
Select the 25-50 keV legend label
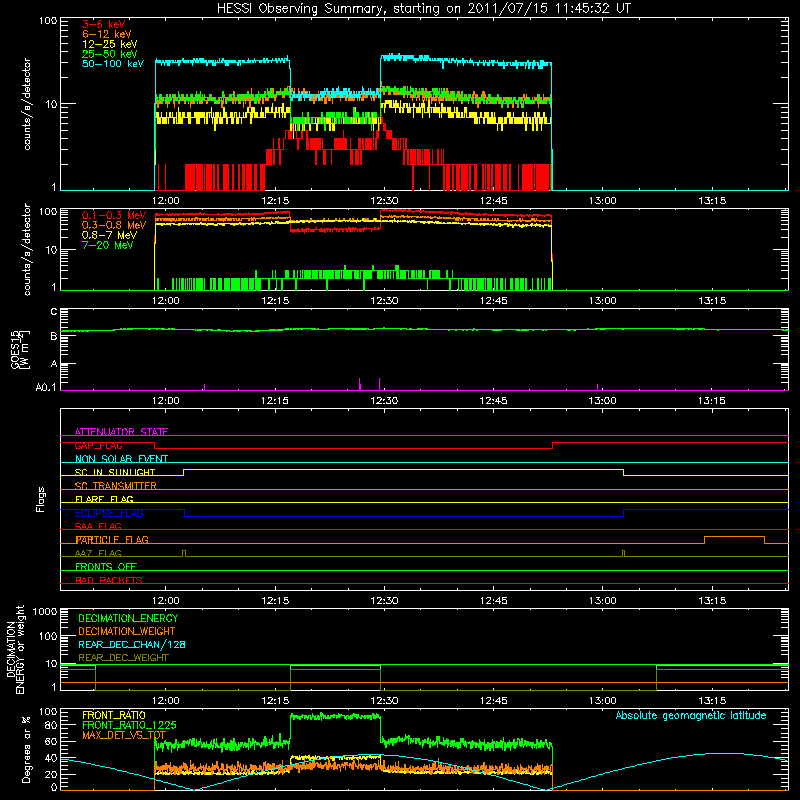(x=110, y=54)
